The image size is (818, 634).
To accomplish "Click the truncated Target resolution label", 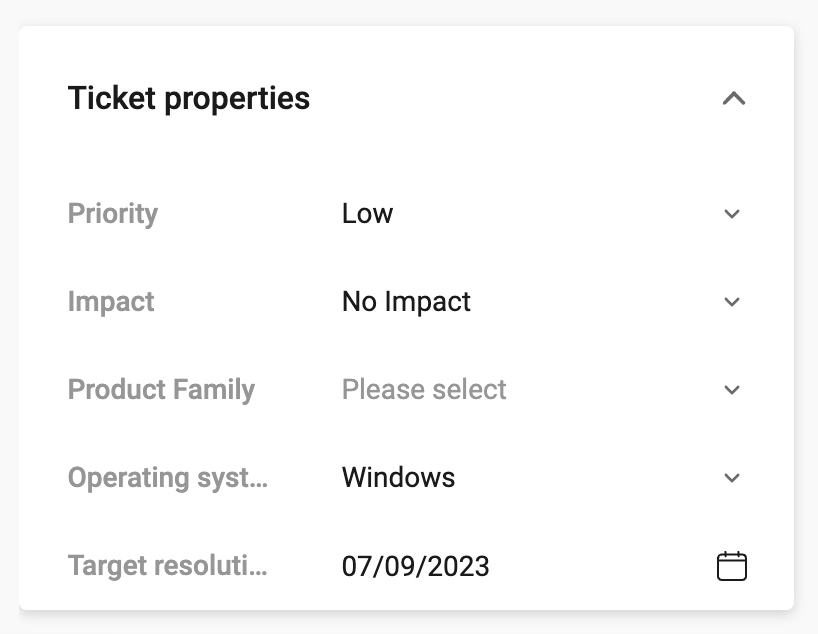I will (x=167, y=566).
